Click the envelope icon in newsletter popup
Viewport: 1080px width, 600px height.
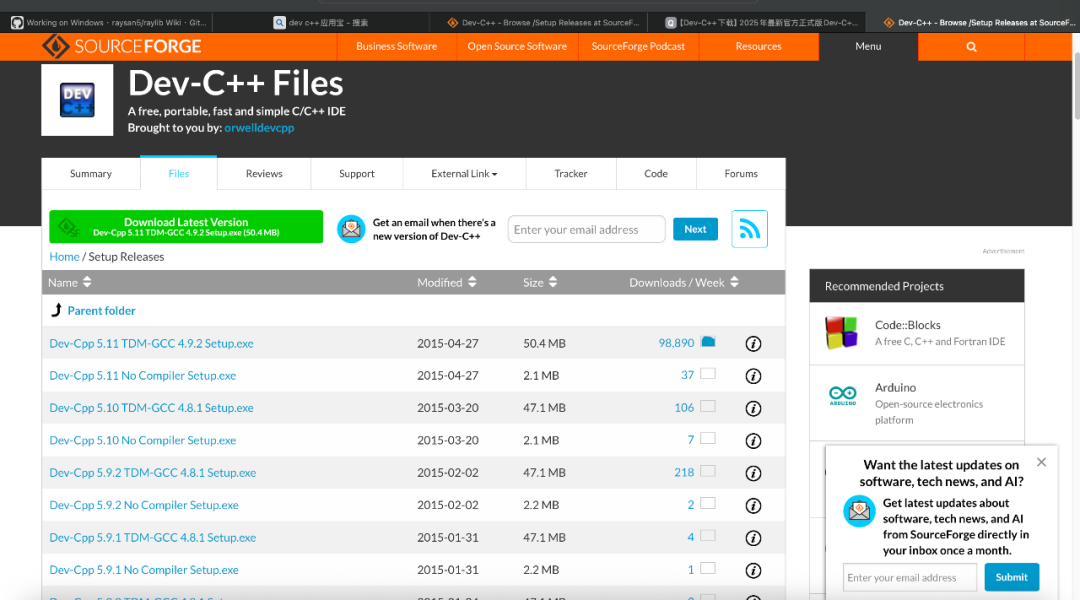click(859, 511)
